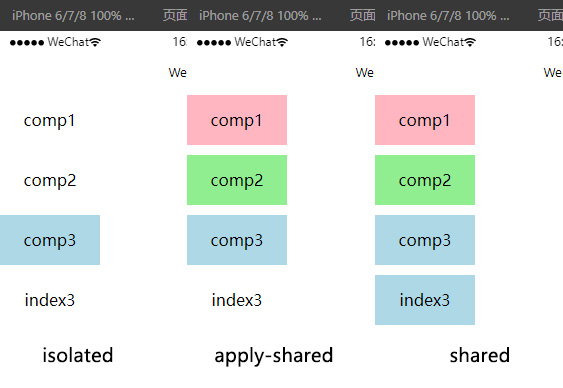Click the WiFi icon in third simulator
Image resolution: width=563 pixels, height=388 pixels.
tap(470, 42)
